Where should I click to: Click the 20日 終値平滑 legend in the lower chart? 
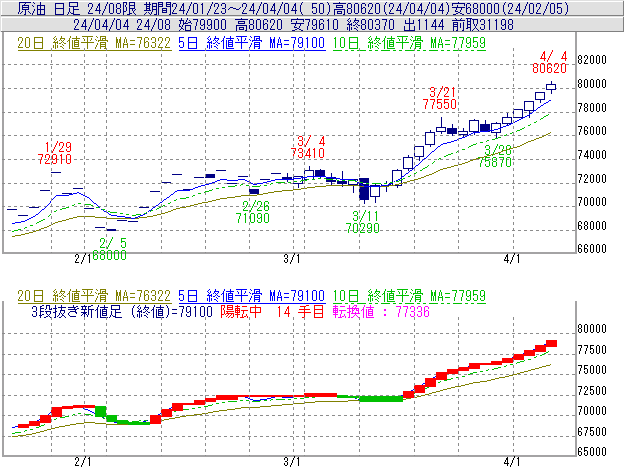click(94, 296)
